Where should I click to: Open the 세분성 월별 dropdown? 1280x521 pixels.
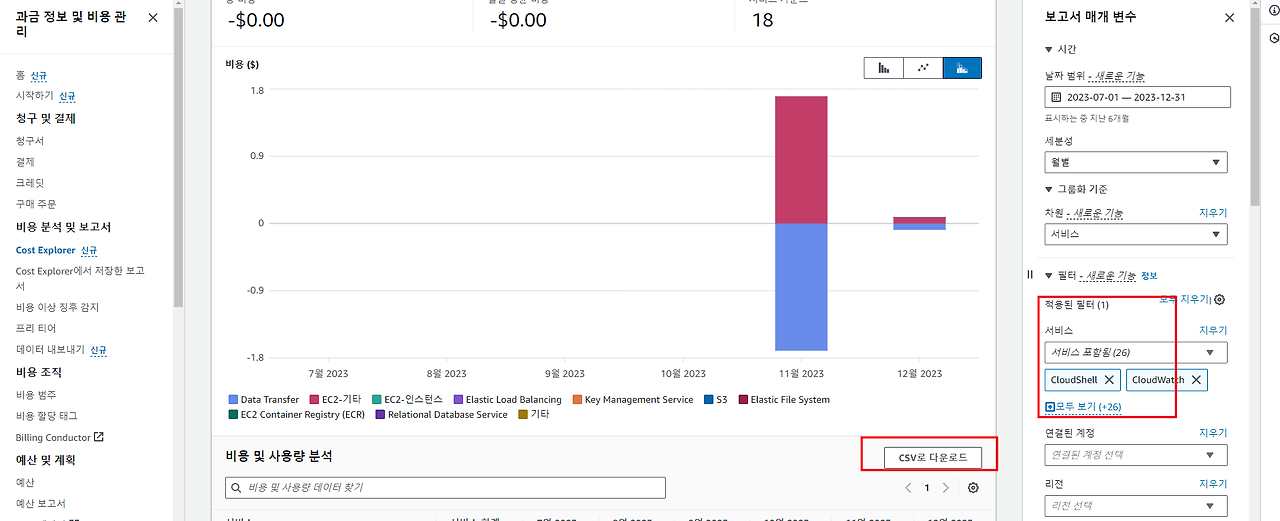[1136, 162]
